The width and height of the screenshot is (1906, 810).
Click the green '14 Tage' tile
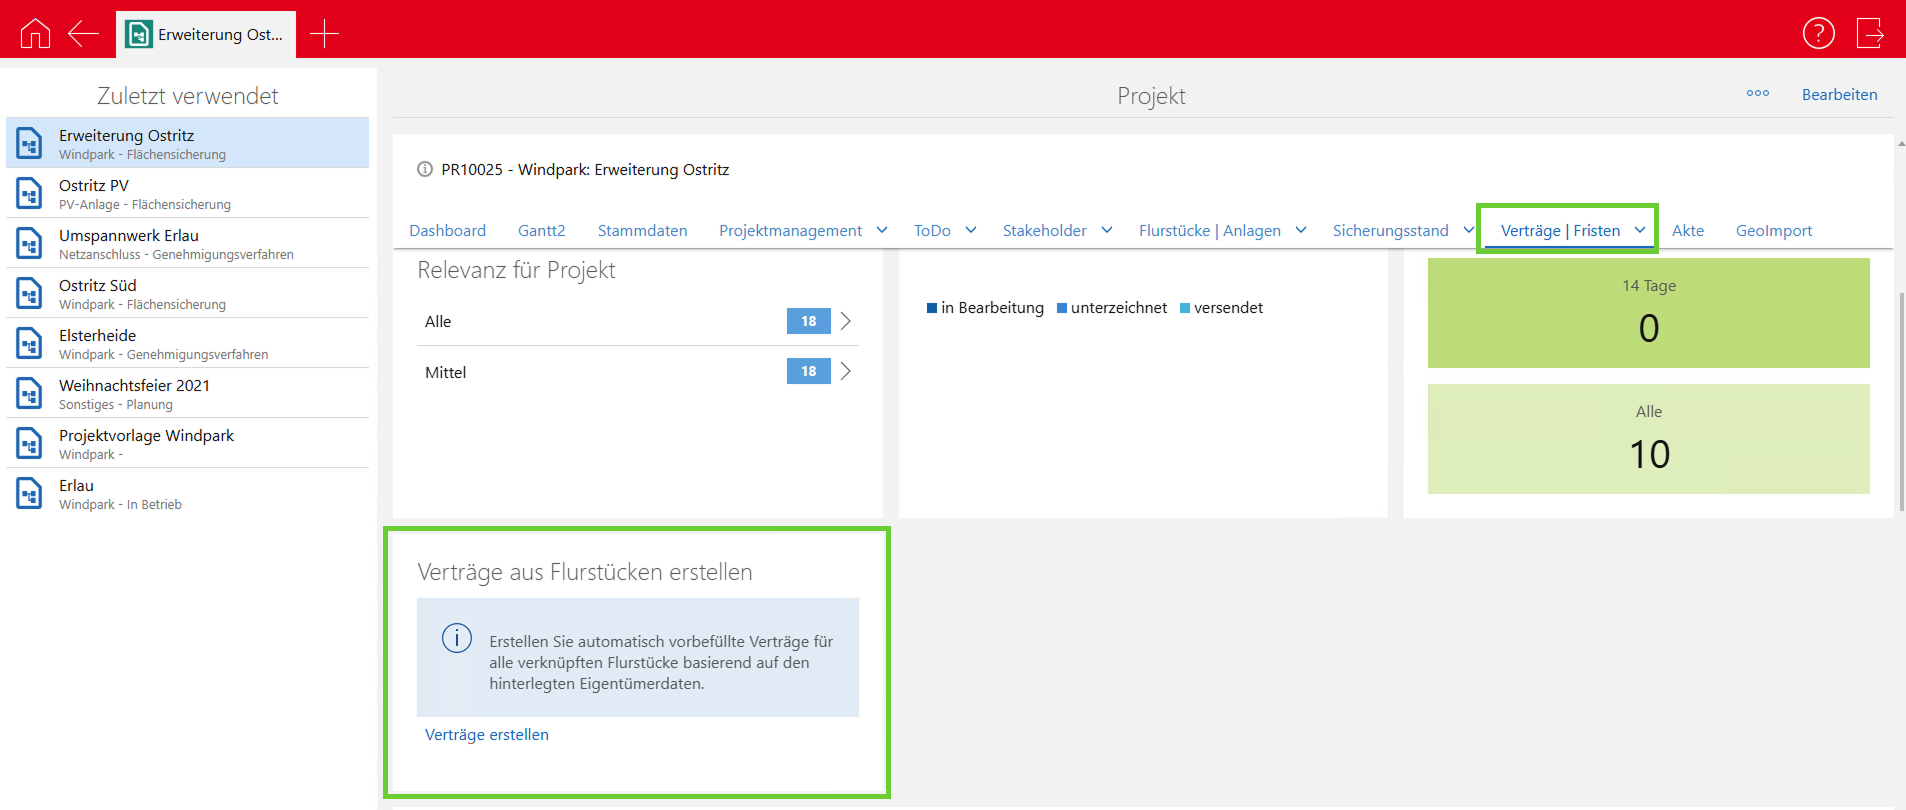point(1648,313)
